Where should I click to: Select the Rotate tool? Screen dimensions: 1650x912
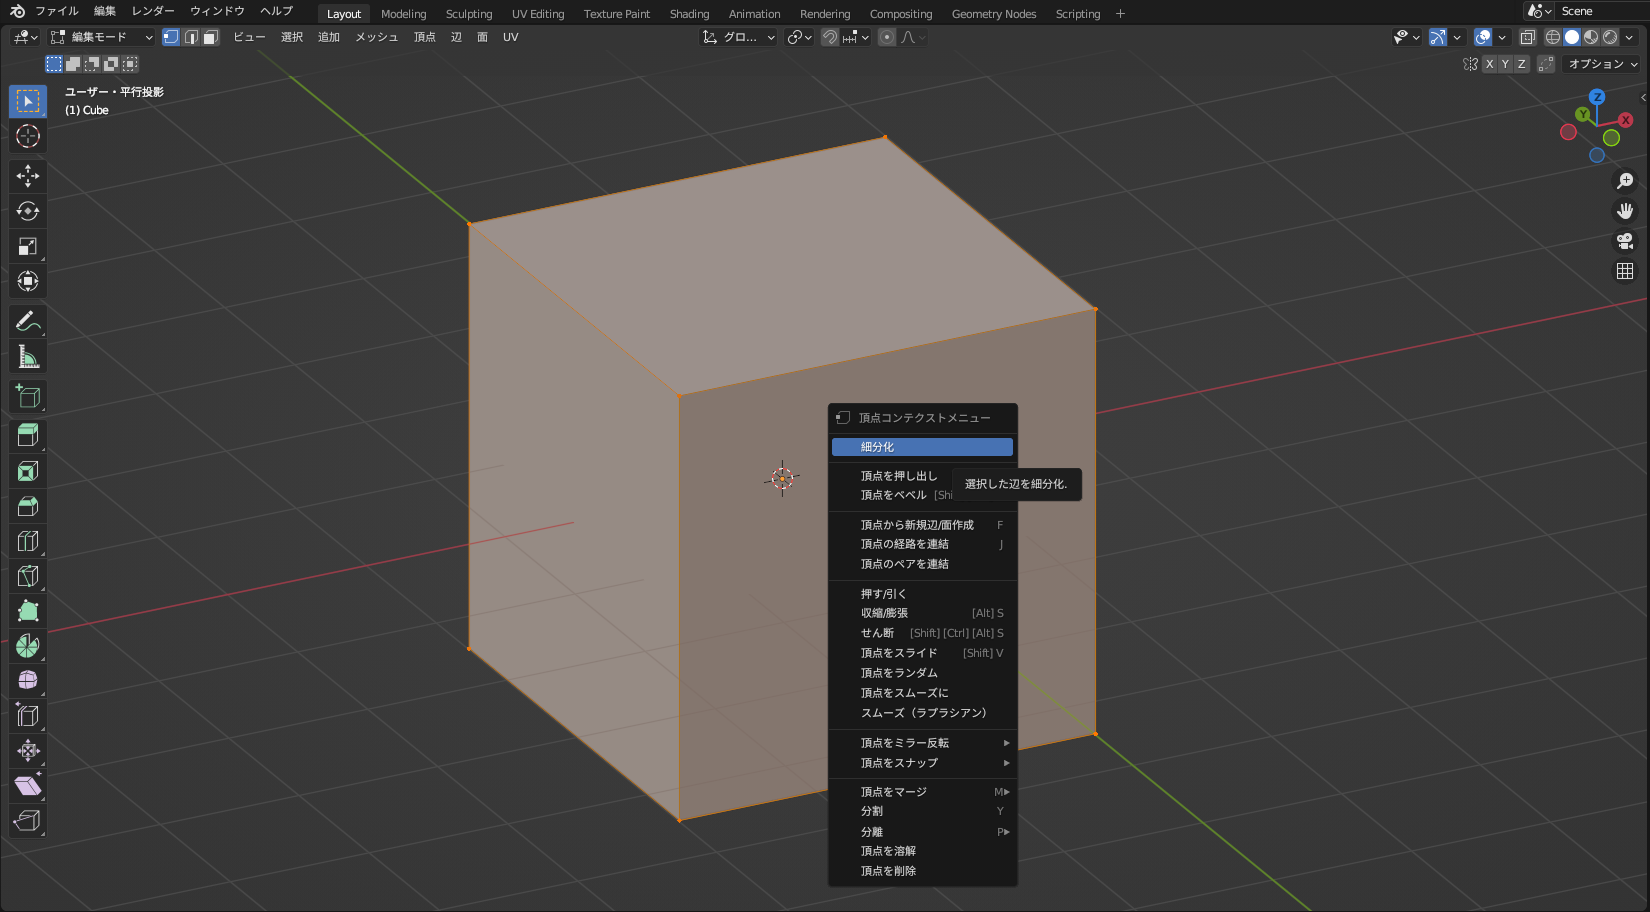pos(27,211)
